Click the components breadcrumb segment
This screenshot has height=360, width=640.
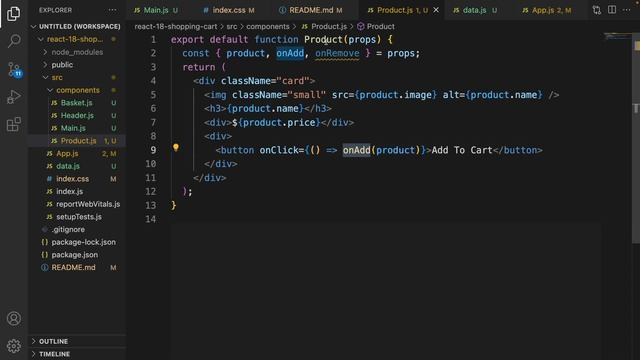(267, 27)
